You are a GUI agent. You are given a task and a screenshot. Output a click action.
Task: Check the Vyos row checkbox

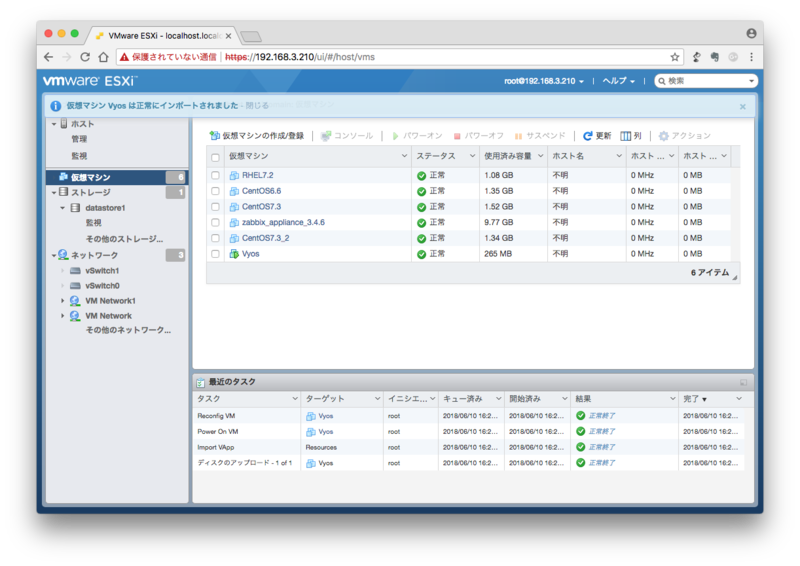tap(215, 254)
